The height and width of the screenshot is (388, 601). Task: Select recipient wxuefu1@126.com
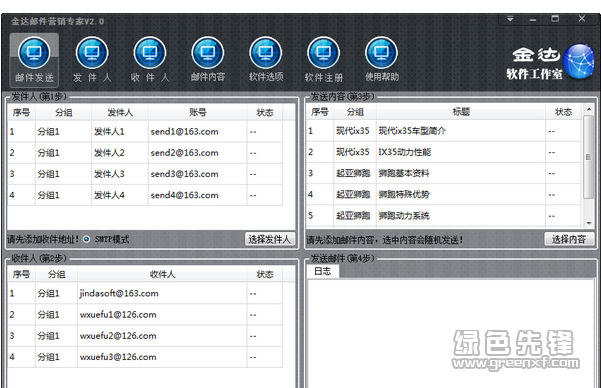(x=118, y=315)
